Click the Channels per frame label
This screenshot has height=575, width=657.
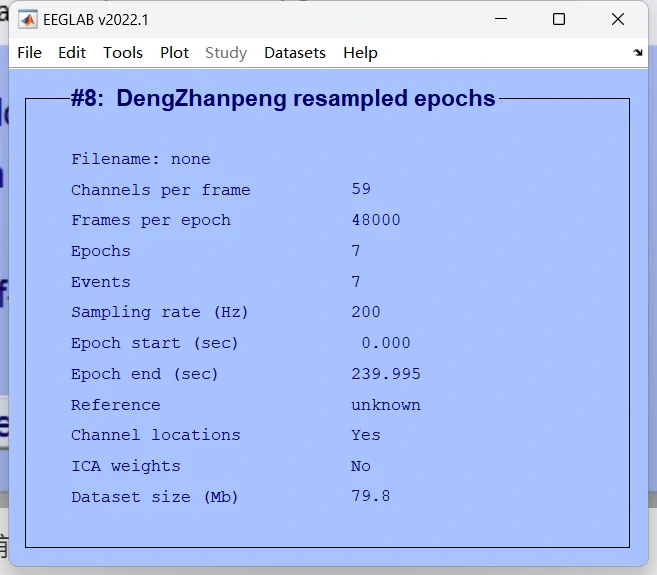tap(160, 190)
